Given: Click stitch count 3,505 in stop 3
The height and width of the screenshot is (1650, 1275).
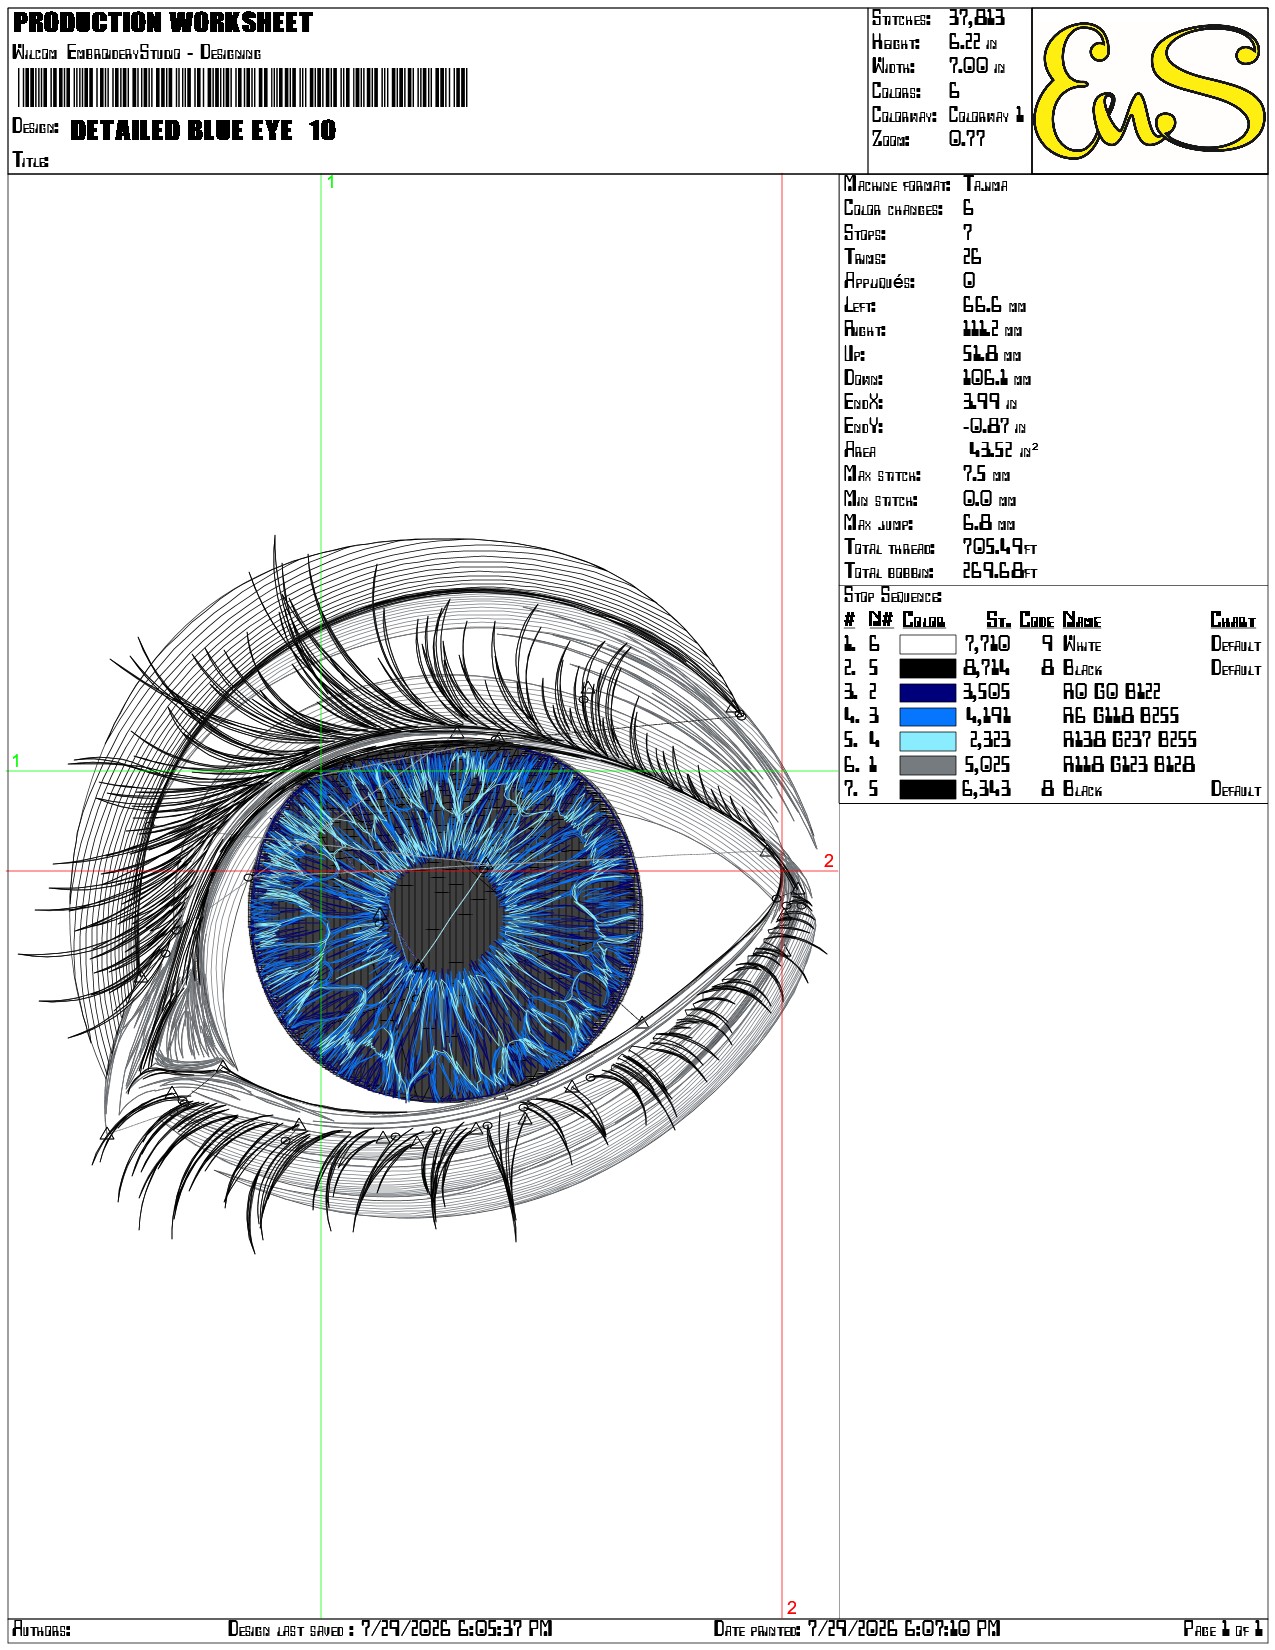Looking at the screenshot, I should (x=987, y=692).
